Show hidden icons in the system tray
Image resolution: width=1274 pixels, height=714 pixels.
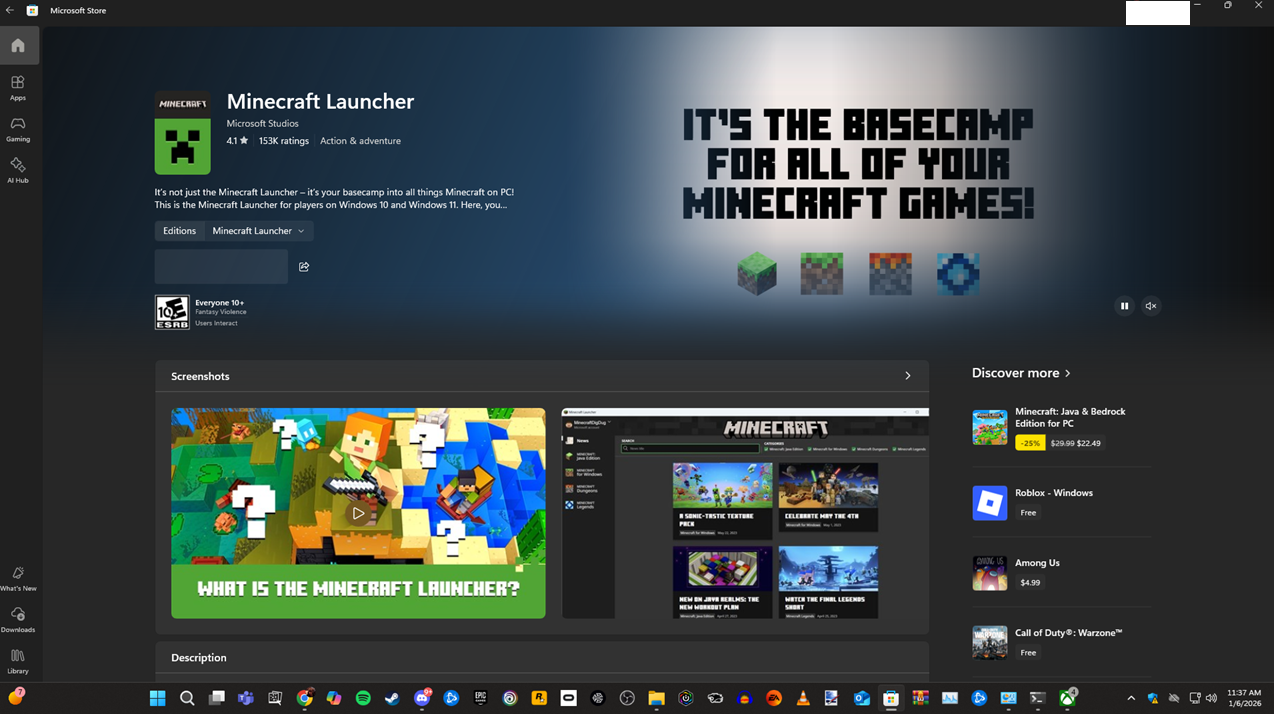tap(1130, 698)
